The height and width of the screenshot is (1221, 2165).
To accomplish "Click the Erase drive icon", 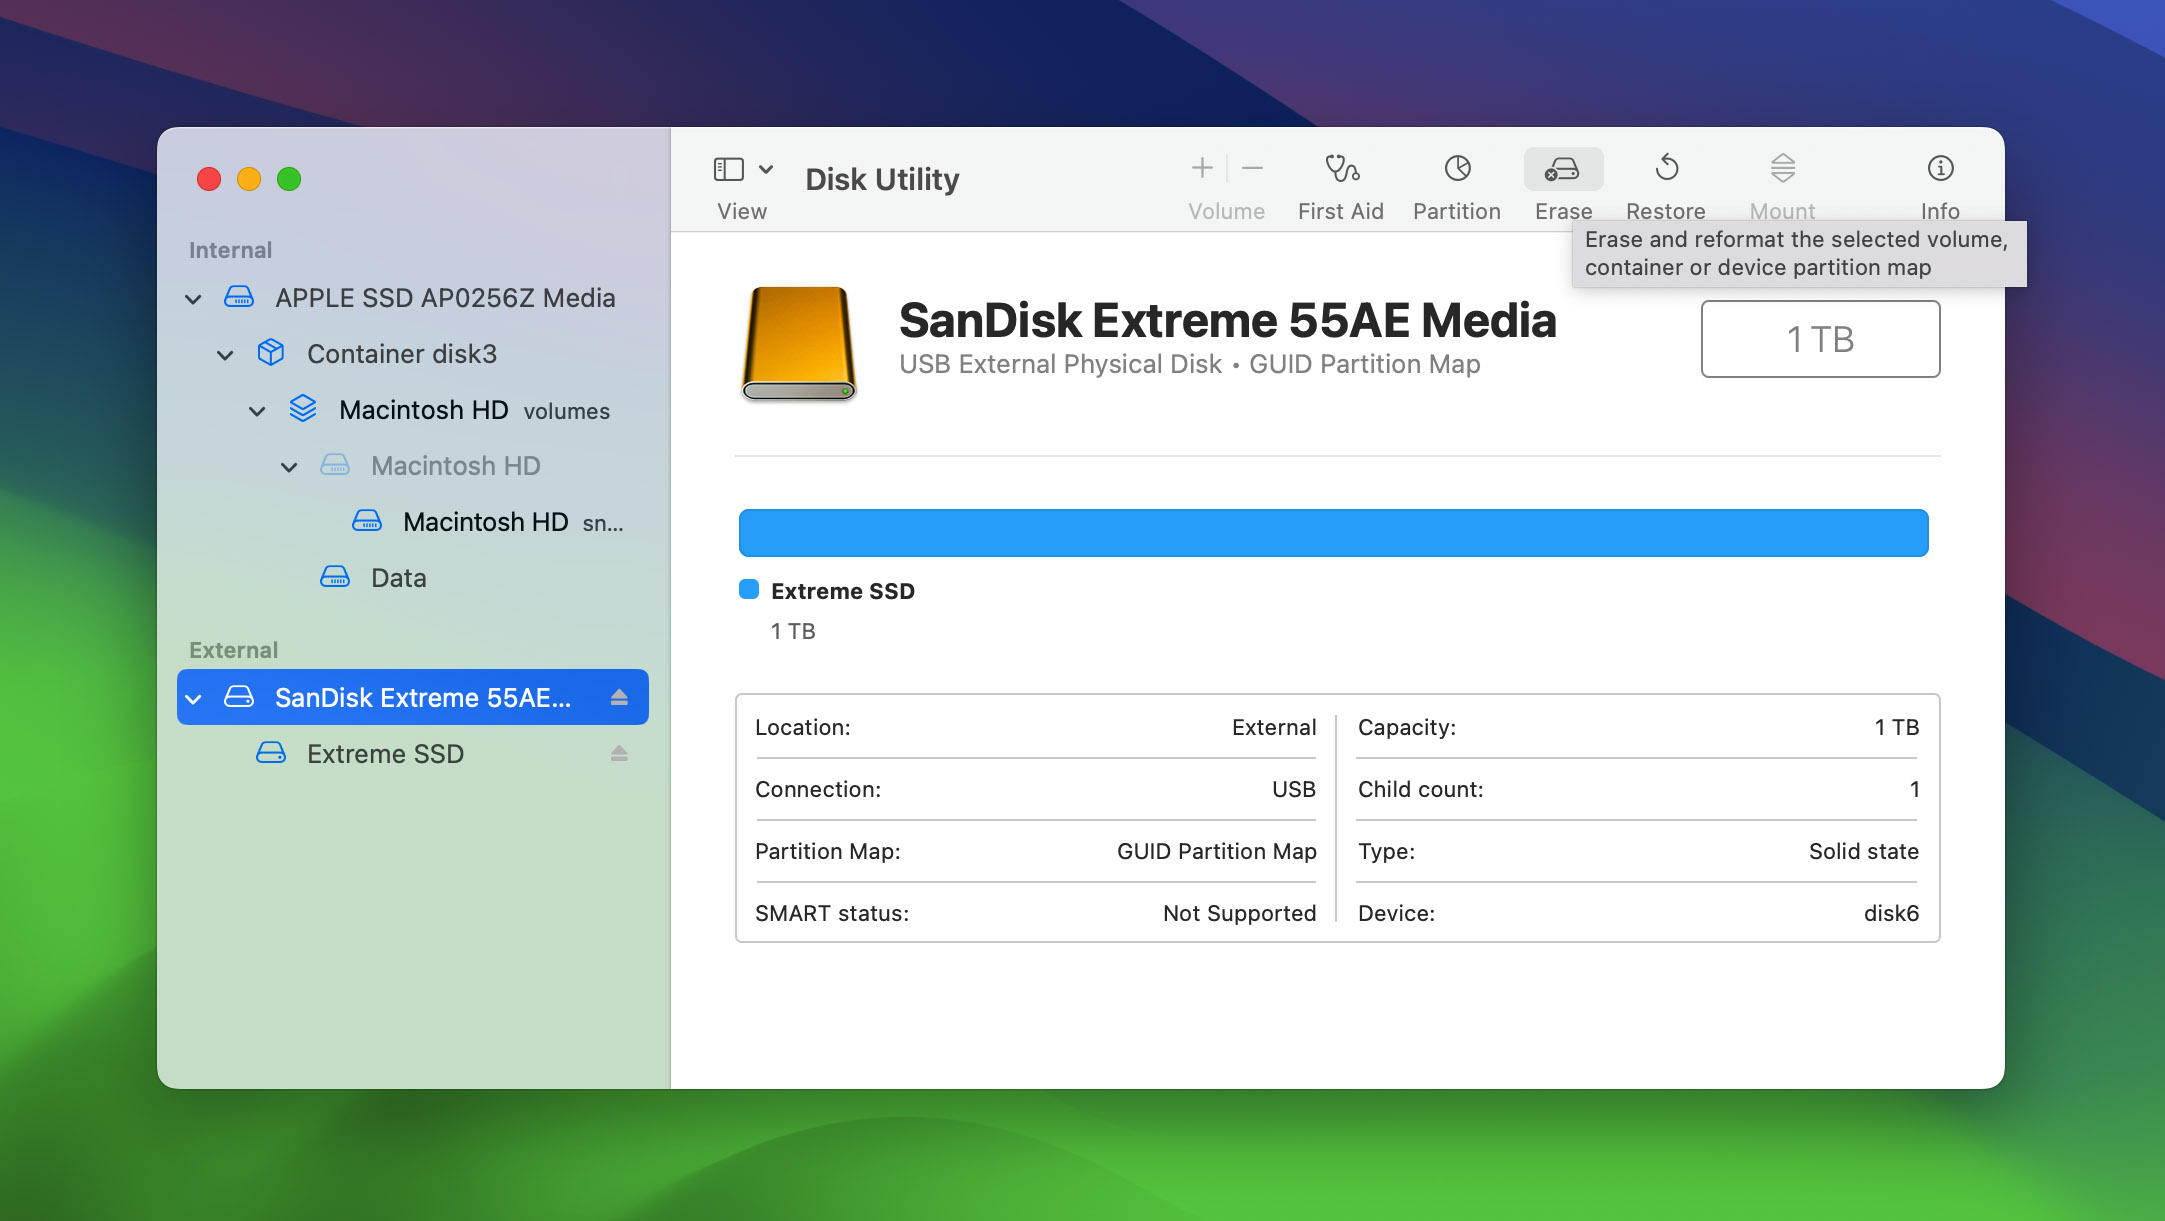I will (1563, 169).
